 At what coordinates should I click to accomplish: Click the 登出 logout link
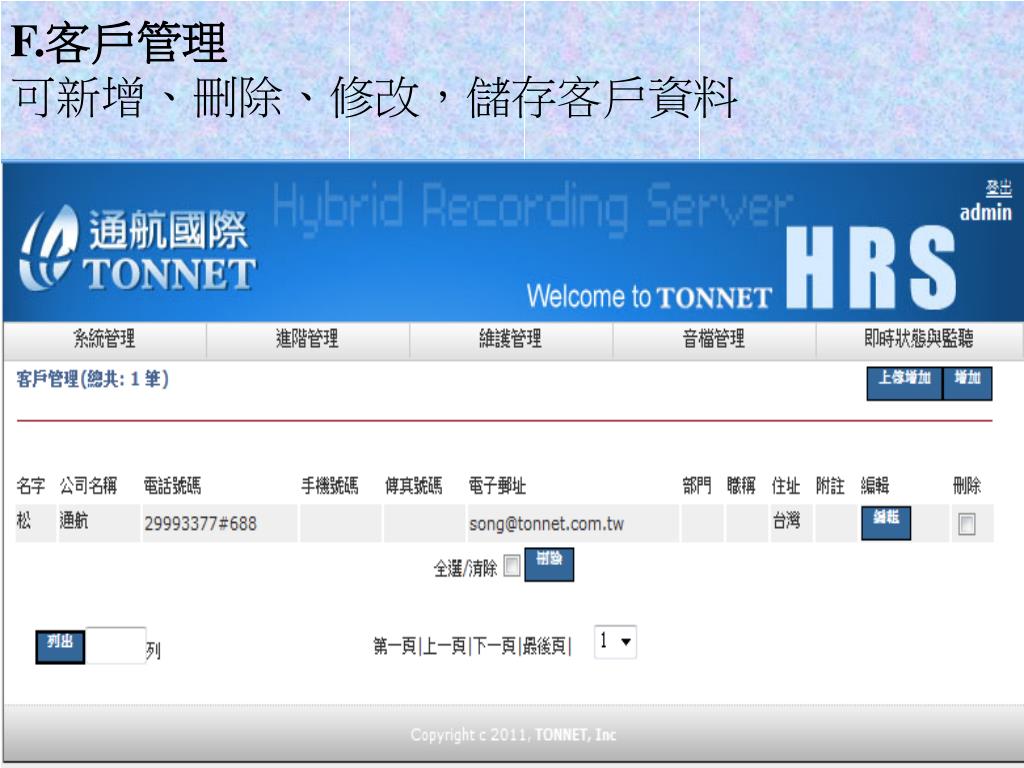[999, 189]
